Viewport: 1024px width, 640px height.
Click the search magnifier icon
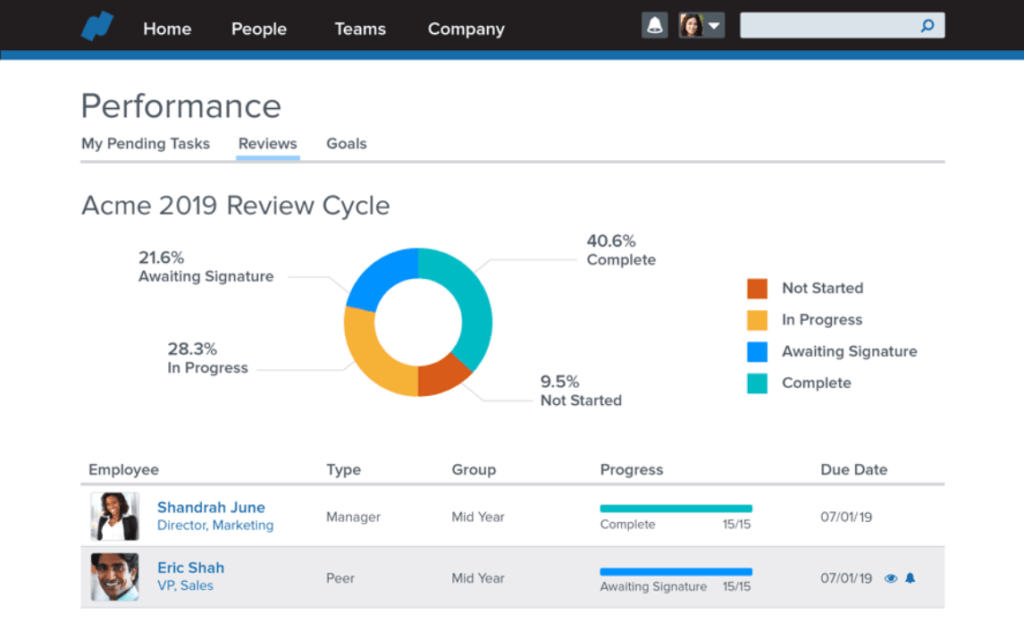(927, 26)
